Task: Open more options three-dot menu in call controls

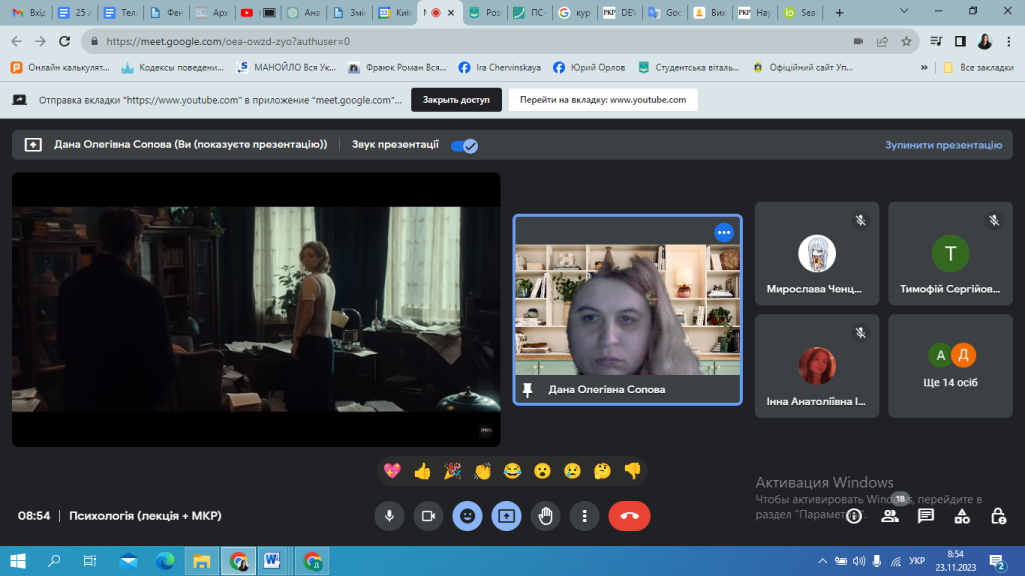Action: click(x=584, y=516)
